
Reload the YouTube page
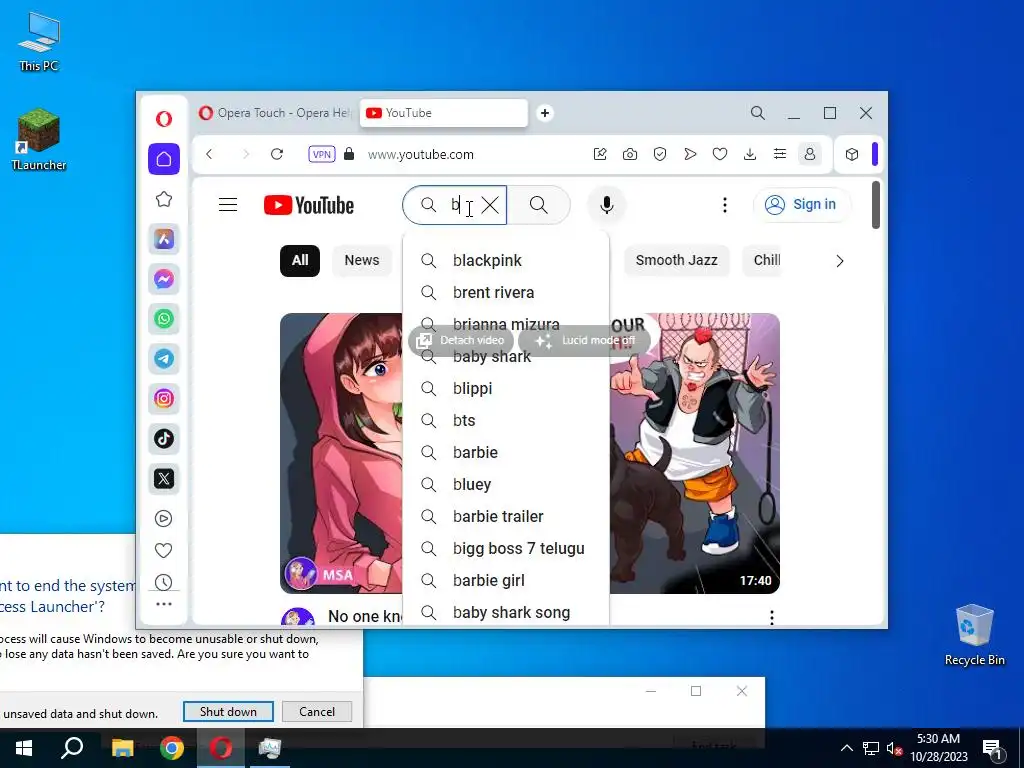tap(277, 154)
